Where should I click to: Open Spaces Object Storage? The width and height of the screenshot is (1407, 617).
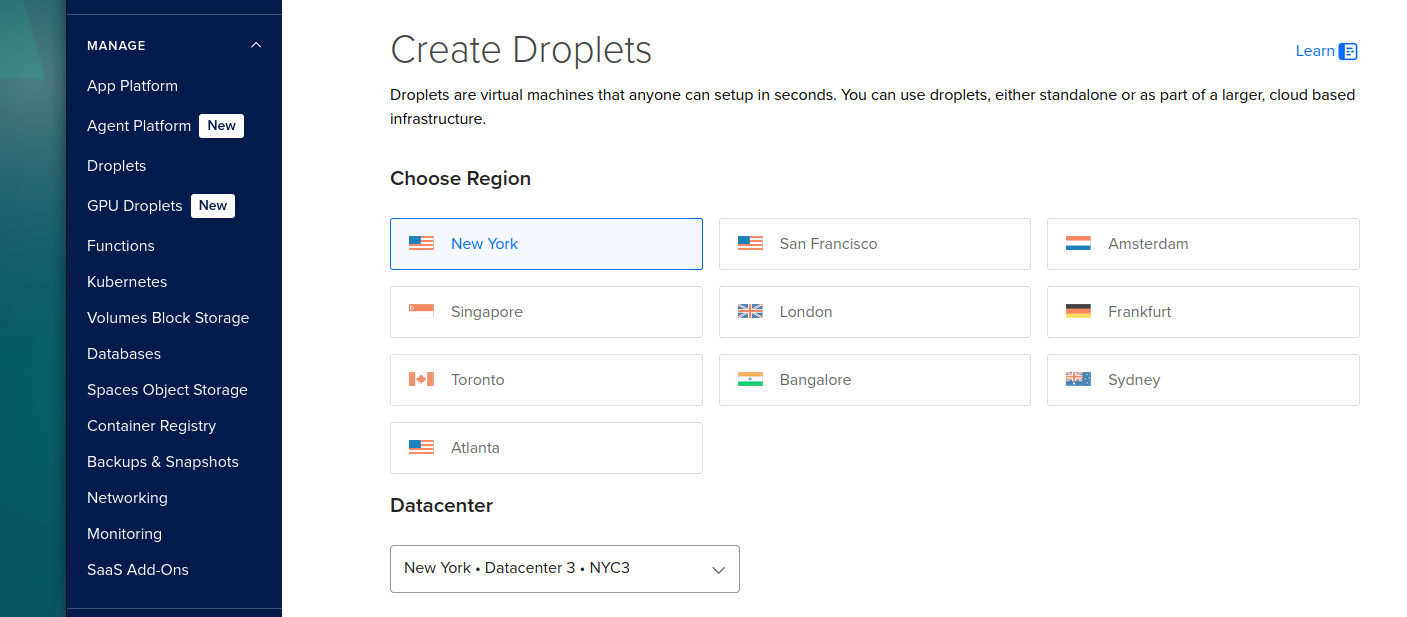point(167,390)
